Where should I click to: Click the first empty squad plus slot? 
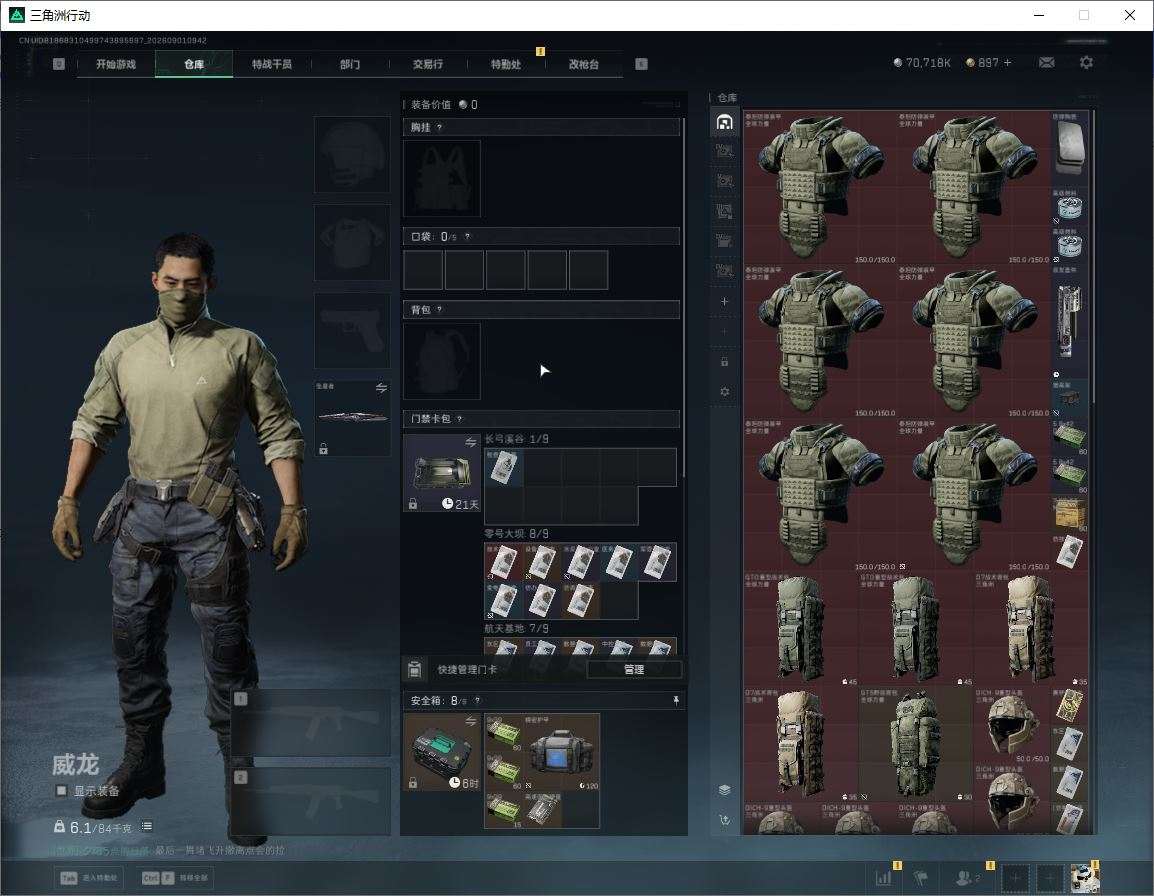click(1015, 877)
